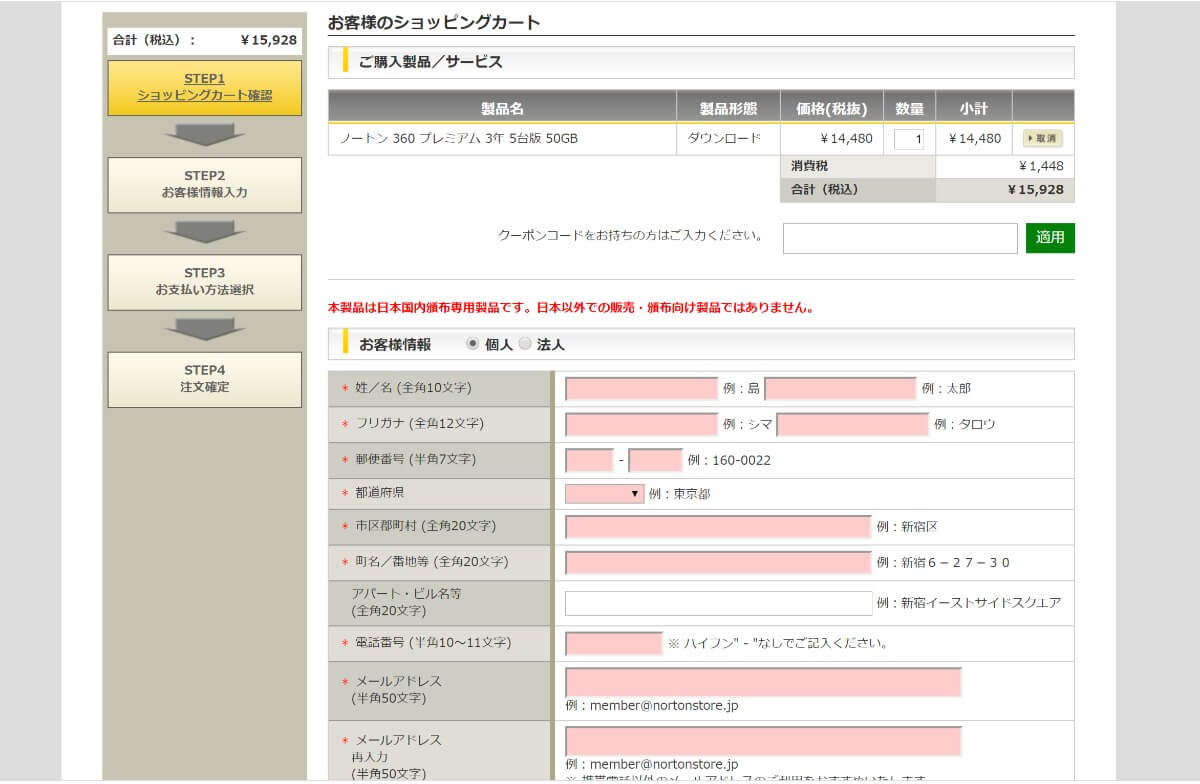Click the example text 例:160-0022
Screen dimensions: 1200x784
click(x=729, y=461)
